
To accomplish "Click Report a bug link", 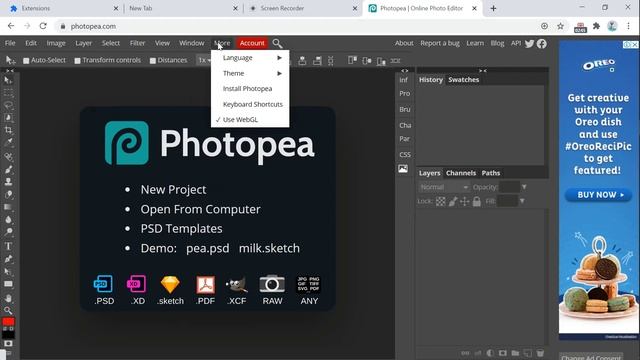I will tap(440, 43).
